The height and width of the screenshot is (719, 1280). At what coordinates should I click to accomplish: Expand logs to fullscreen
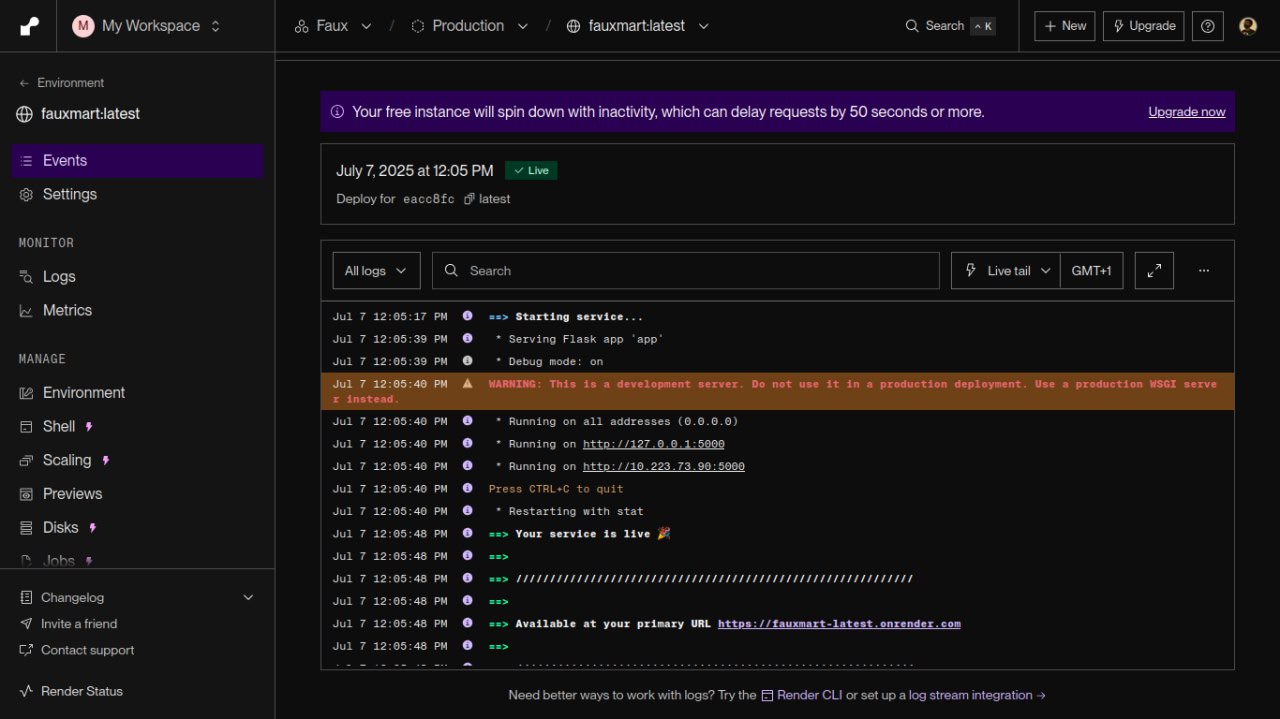(1154, 271)
